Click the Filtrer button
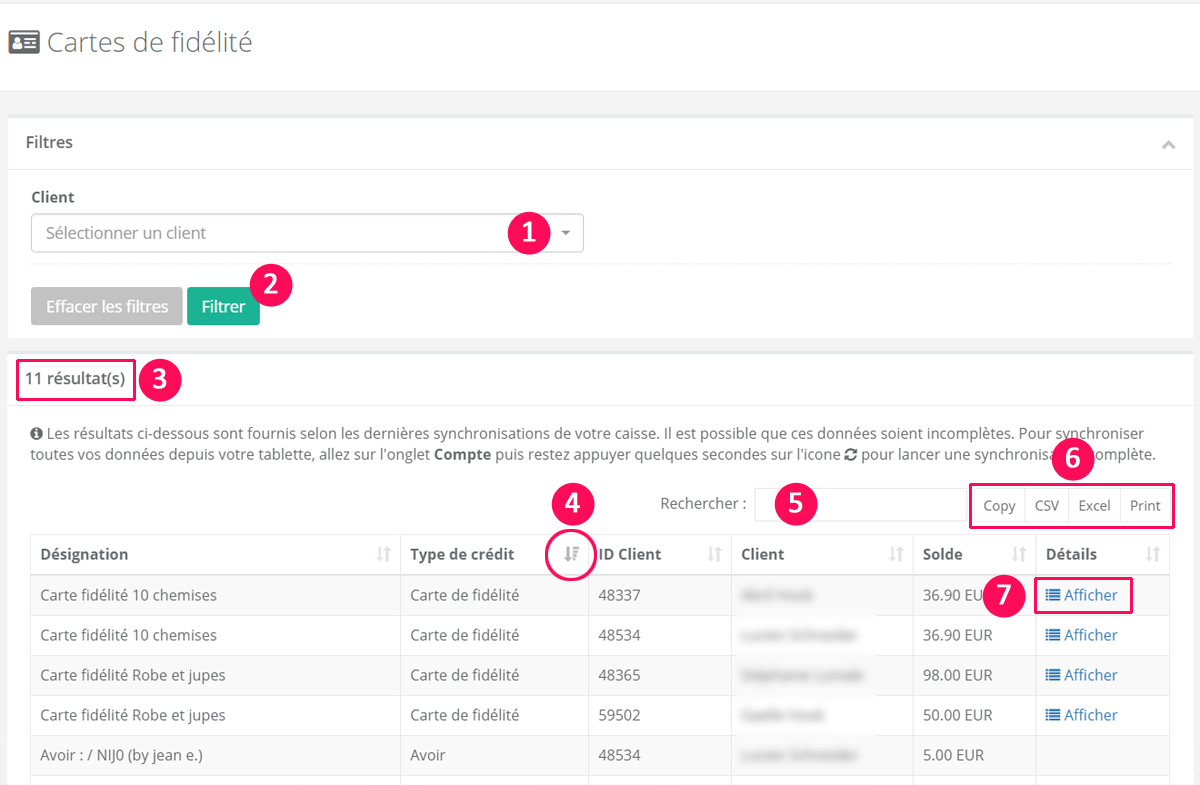This screenshot has height=785, width=1200. 223,306
